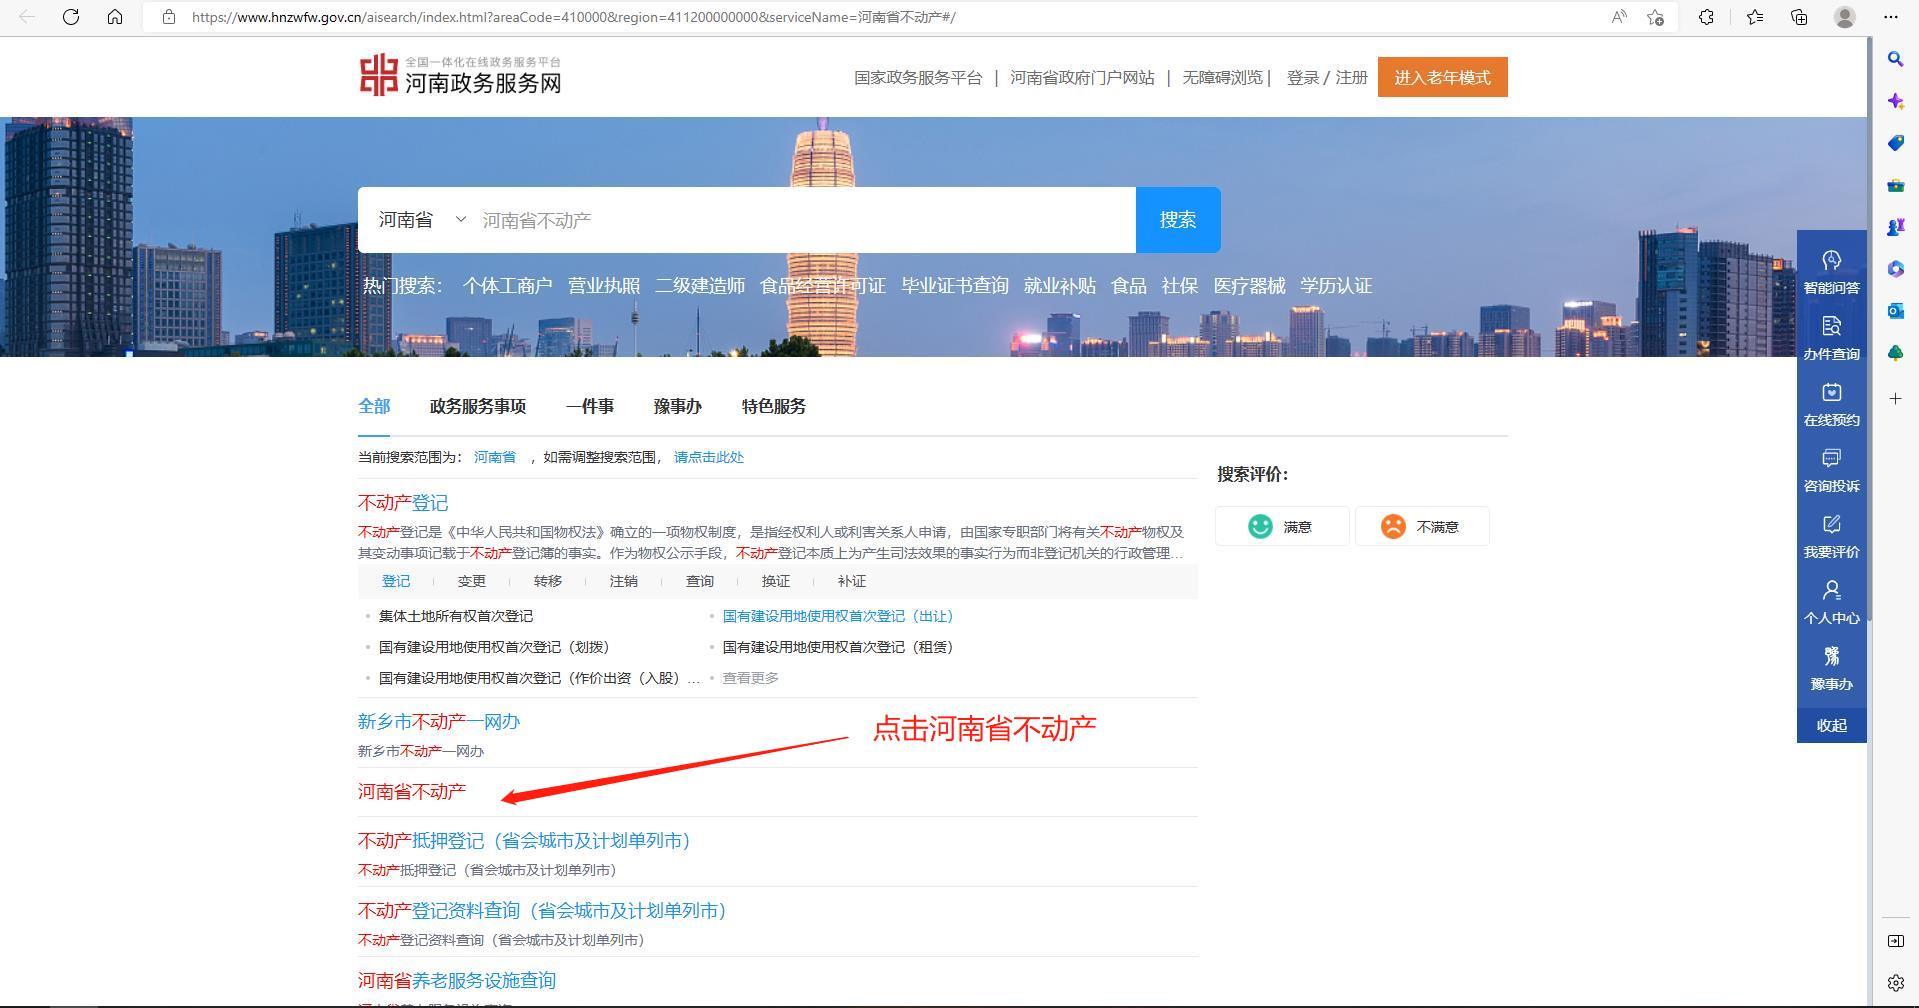Switch to 政务服务事项 tab
The height and width of the screenshot is (1008, 1919).
(x=478, y=406)
